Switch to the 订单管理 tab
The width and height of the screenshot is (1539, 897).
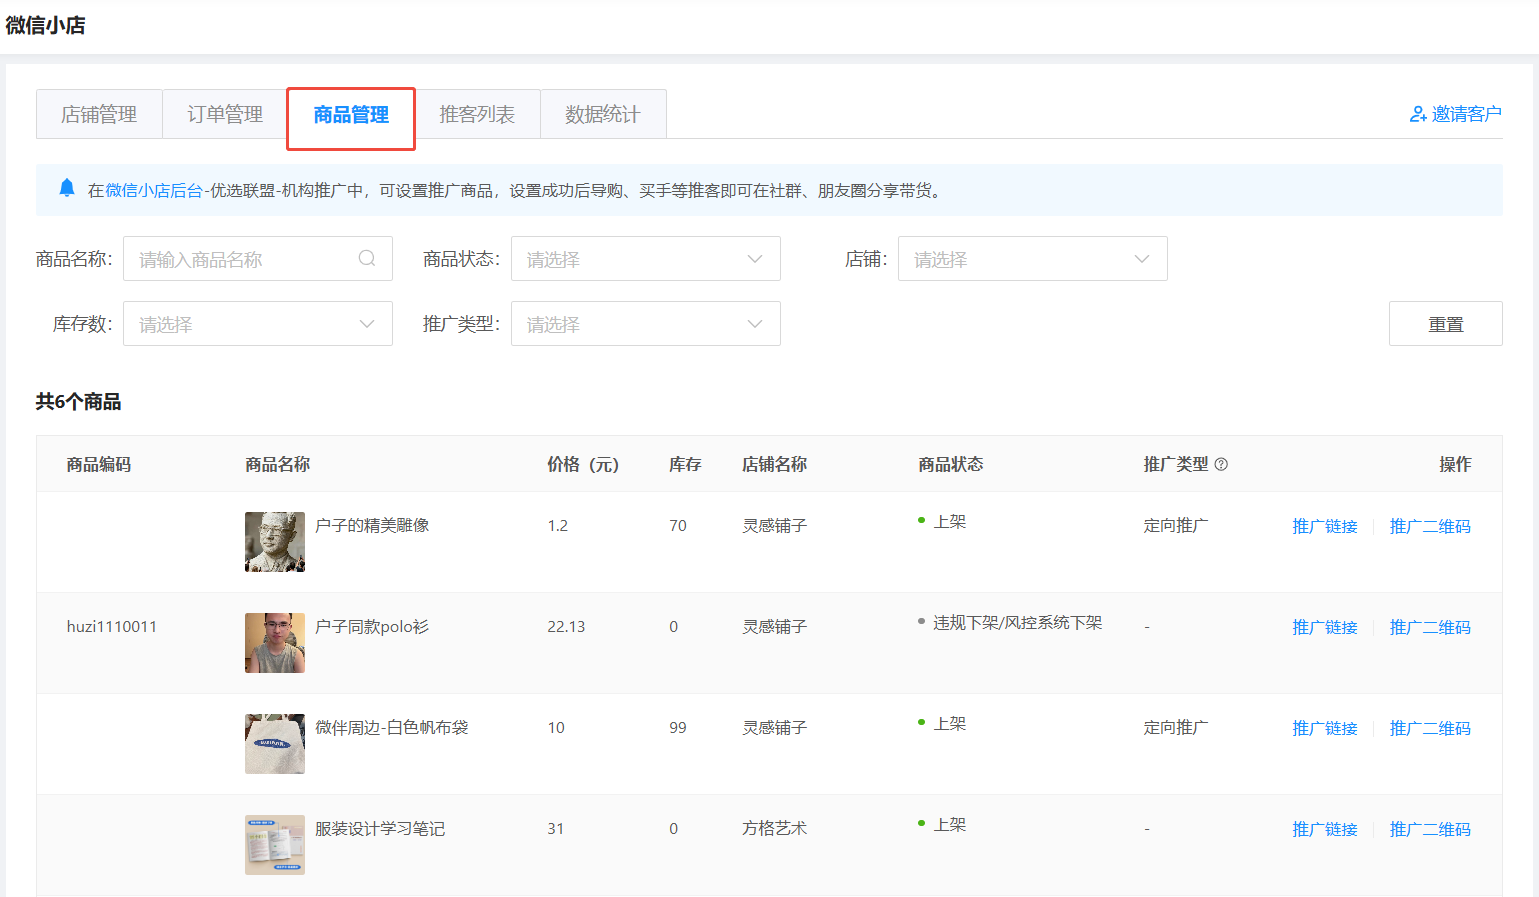point(225,114)
